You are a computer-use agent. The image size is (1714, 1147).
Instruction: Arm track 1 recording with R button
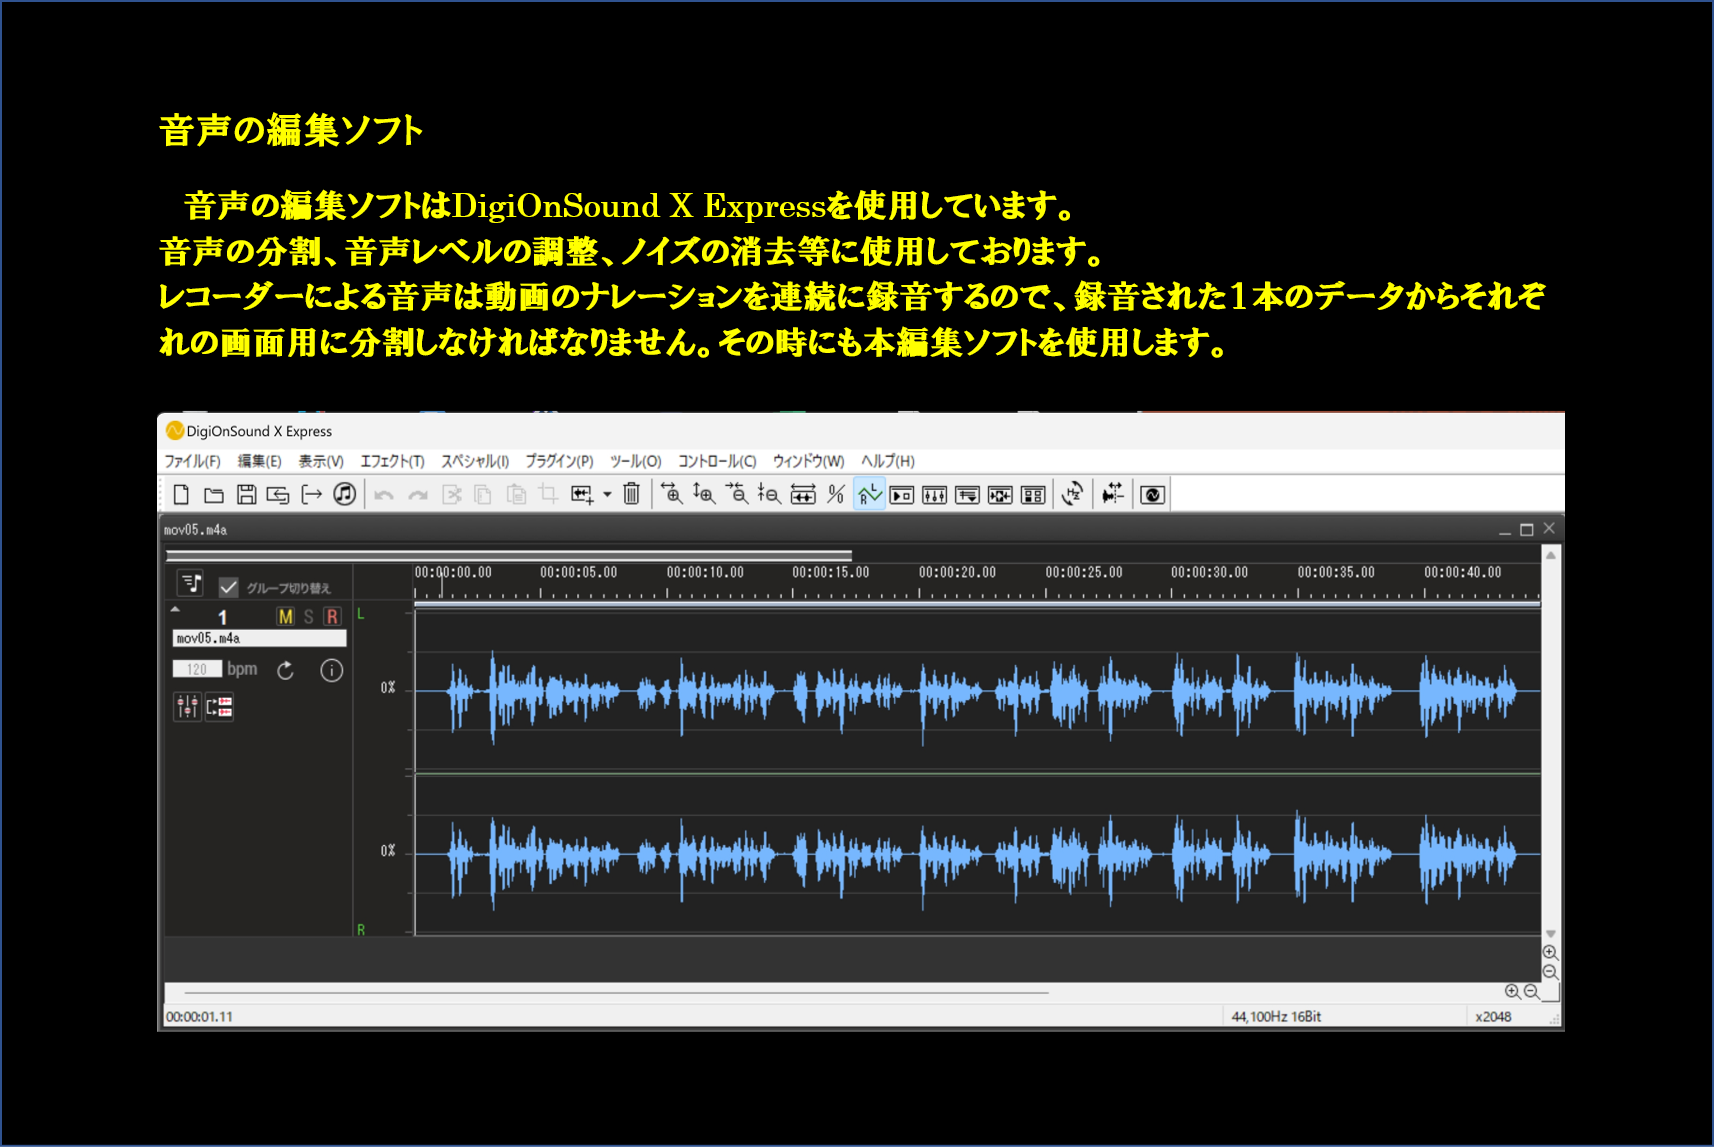332,617
